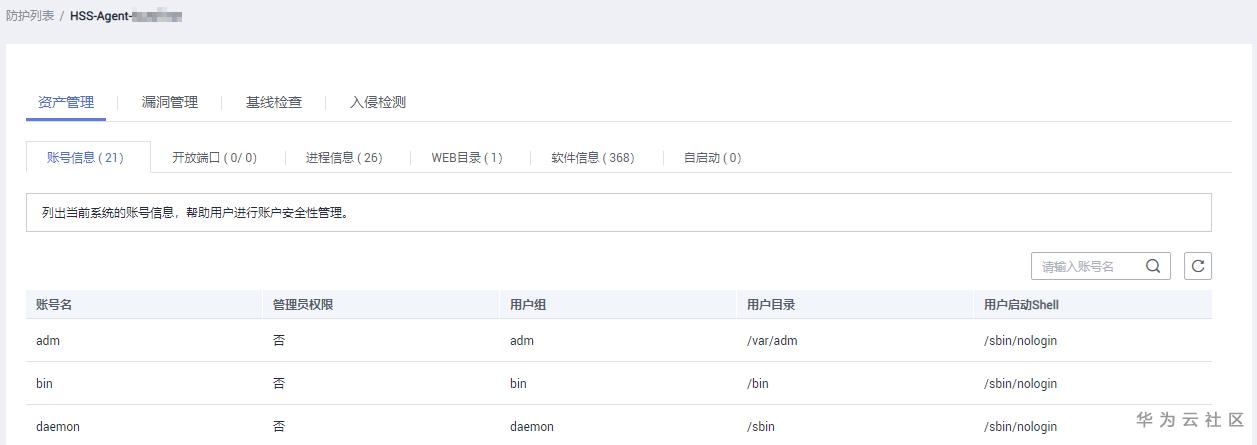Click the 管理员权限 column header

click(303, 305)
